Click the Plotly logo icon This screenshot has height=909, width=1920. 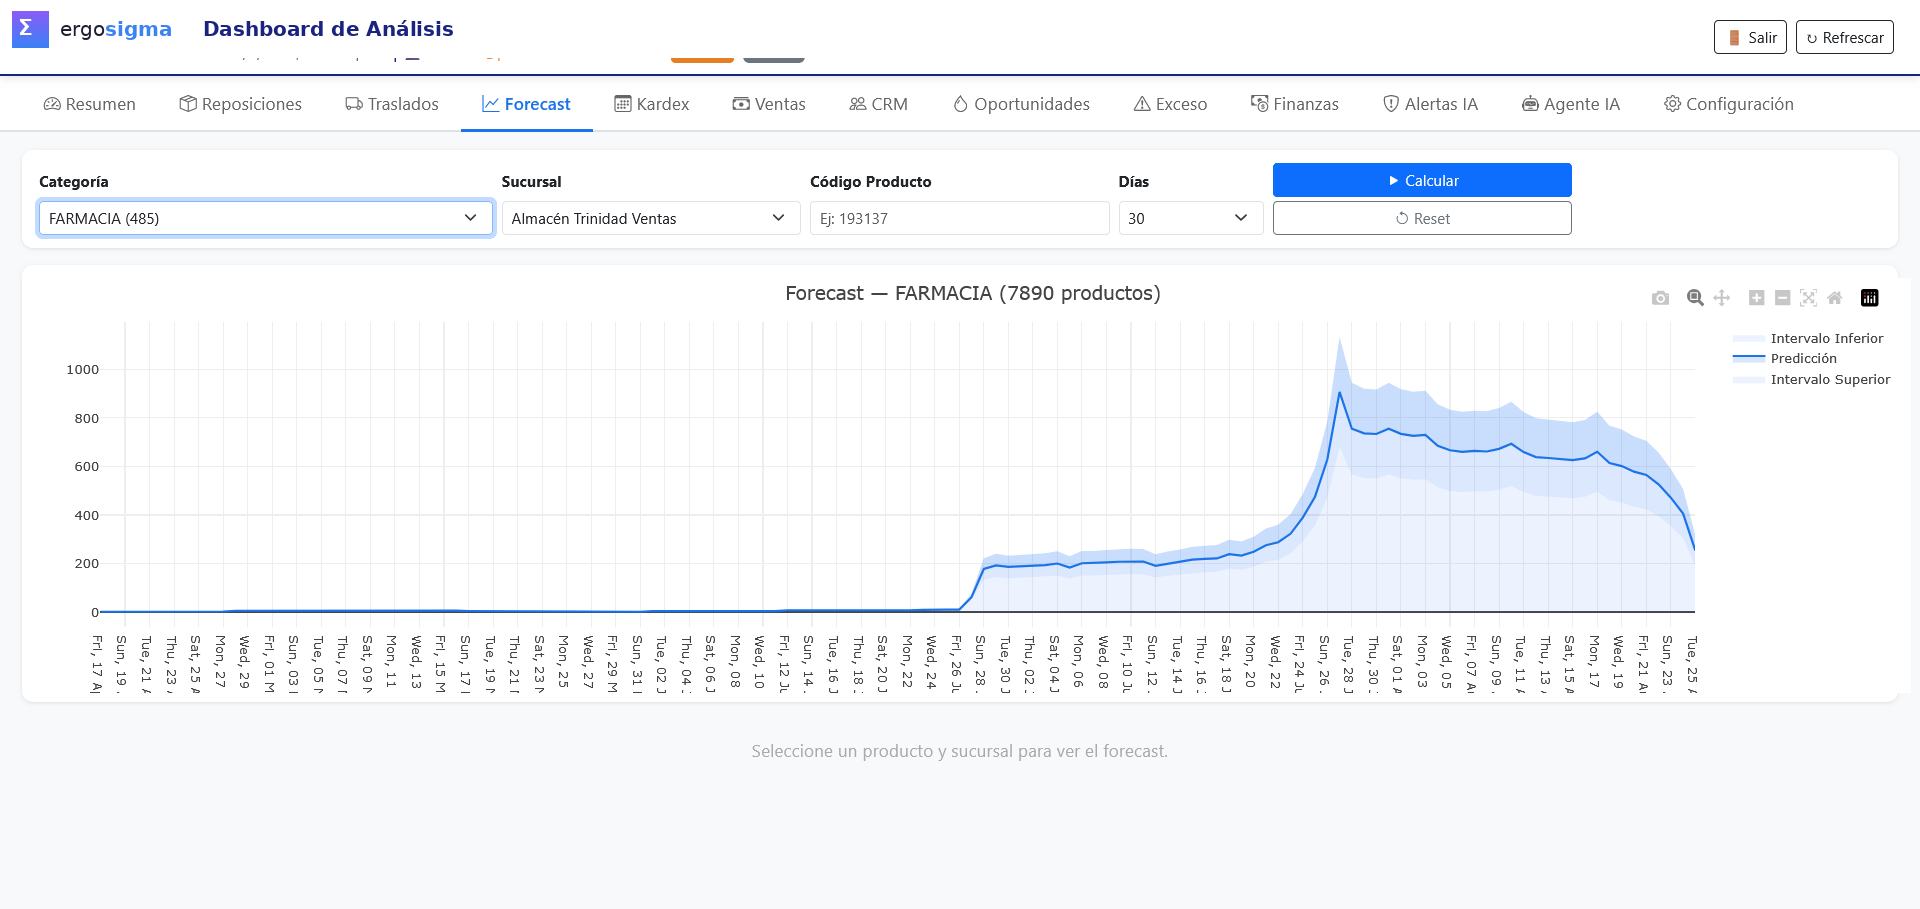click(x=1869, y=298)
